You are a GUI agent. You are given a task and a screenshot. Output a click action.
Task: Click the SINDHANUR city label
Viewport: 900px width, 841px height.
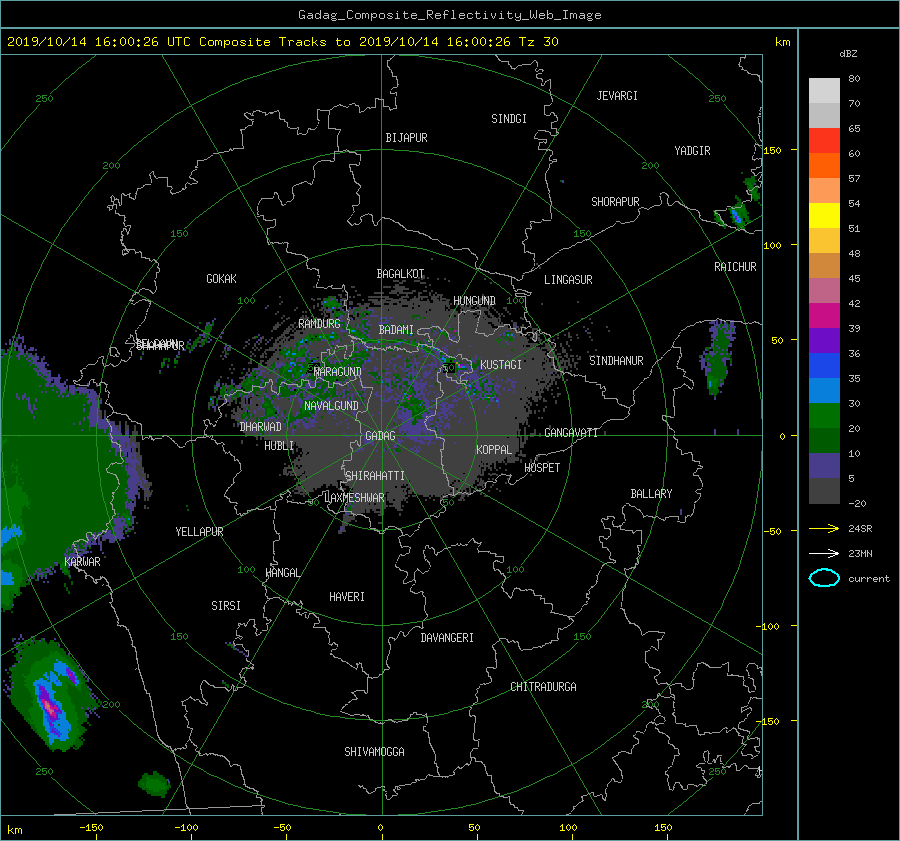[x=616, y=361]
